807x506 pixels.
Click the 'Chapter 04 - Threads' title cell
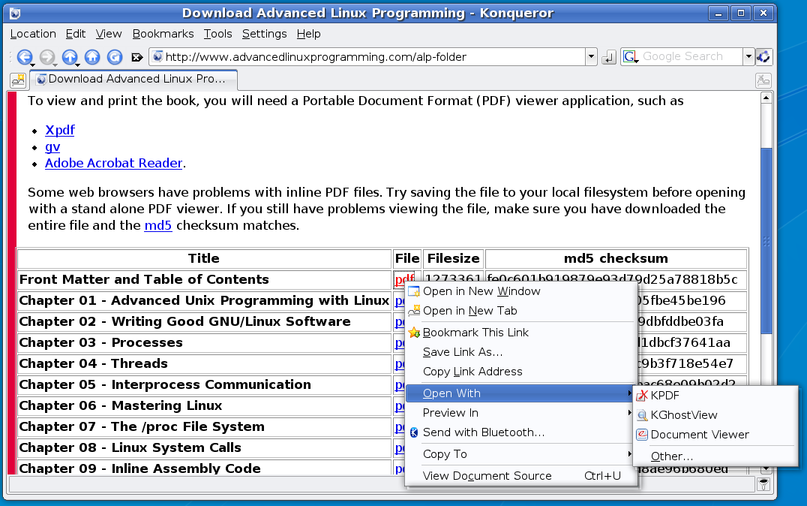coord(204,363)
